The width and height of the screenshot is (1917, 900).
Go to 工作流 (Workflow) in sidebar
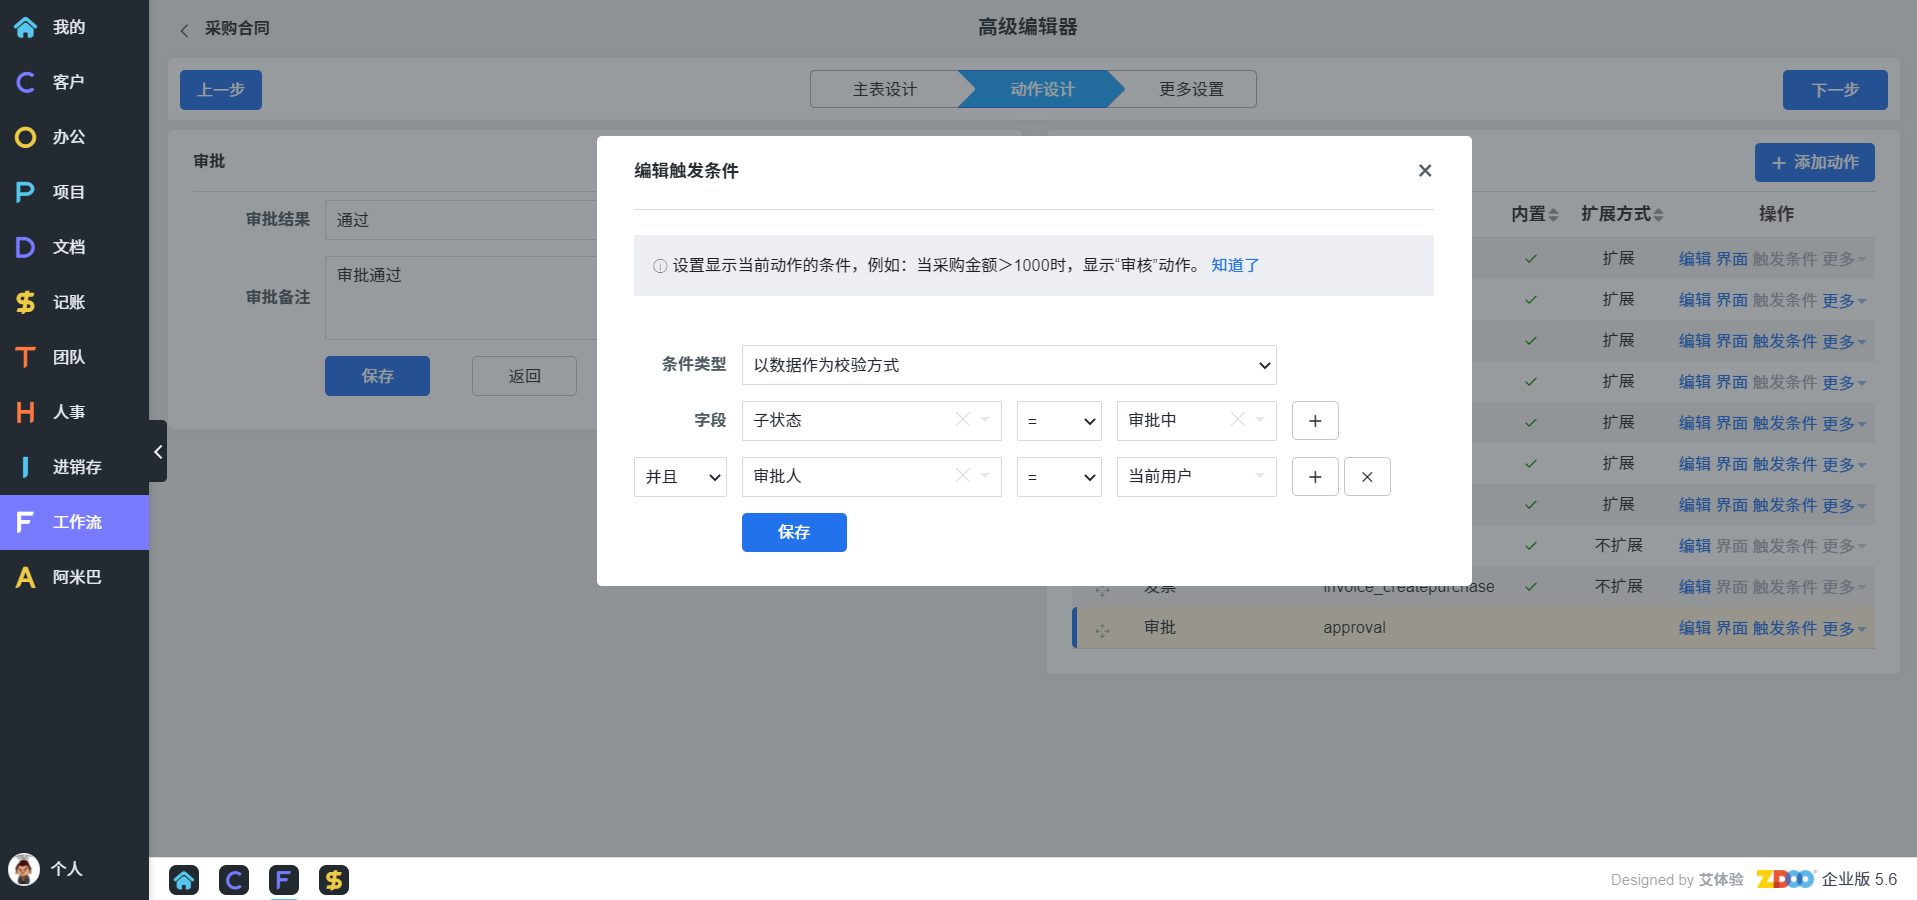(x=74, y=522)
